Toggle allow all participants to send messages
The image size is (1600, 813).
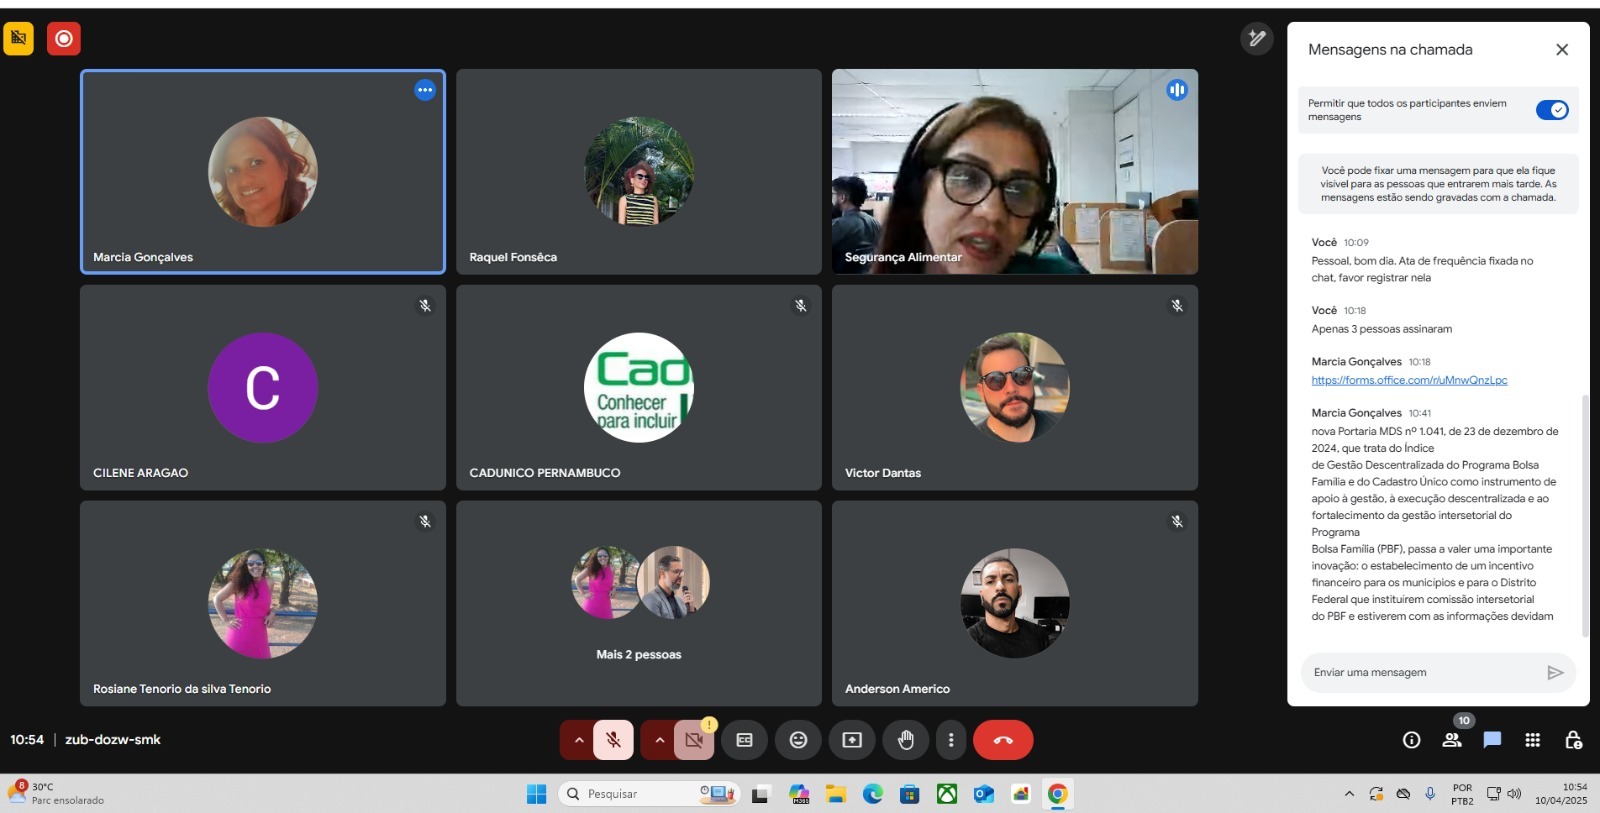[x=1552, y=110]
